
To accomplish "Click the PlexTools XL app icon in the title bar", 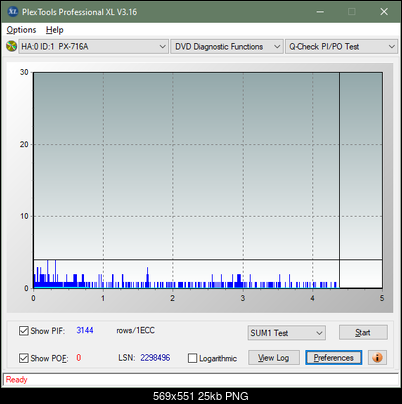I will [x=13, y=12].
